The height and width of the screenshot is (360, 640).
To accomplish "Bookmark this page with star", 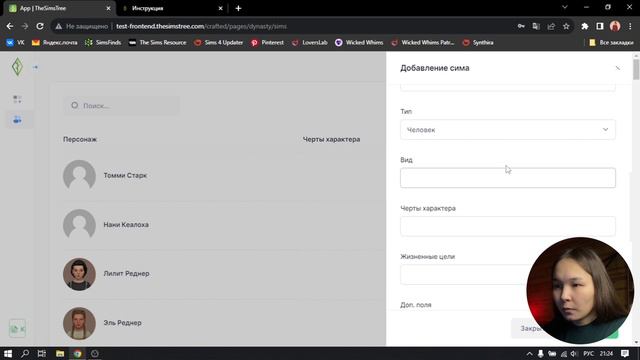I will pos(566,26).
